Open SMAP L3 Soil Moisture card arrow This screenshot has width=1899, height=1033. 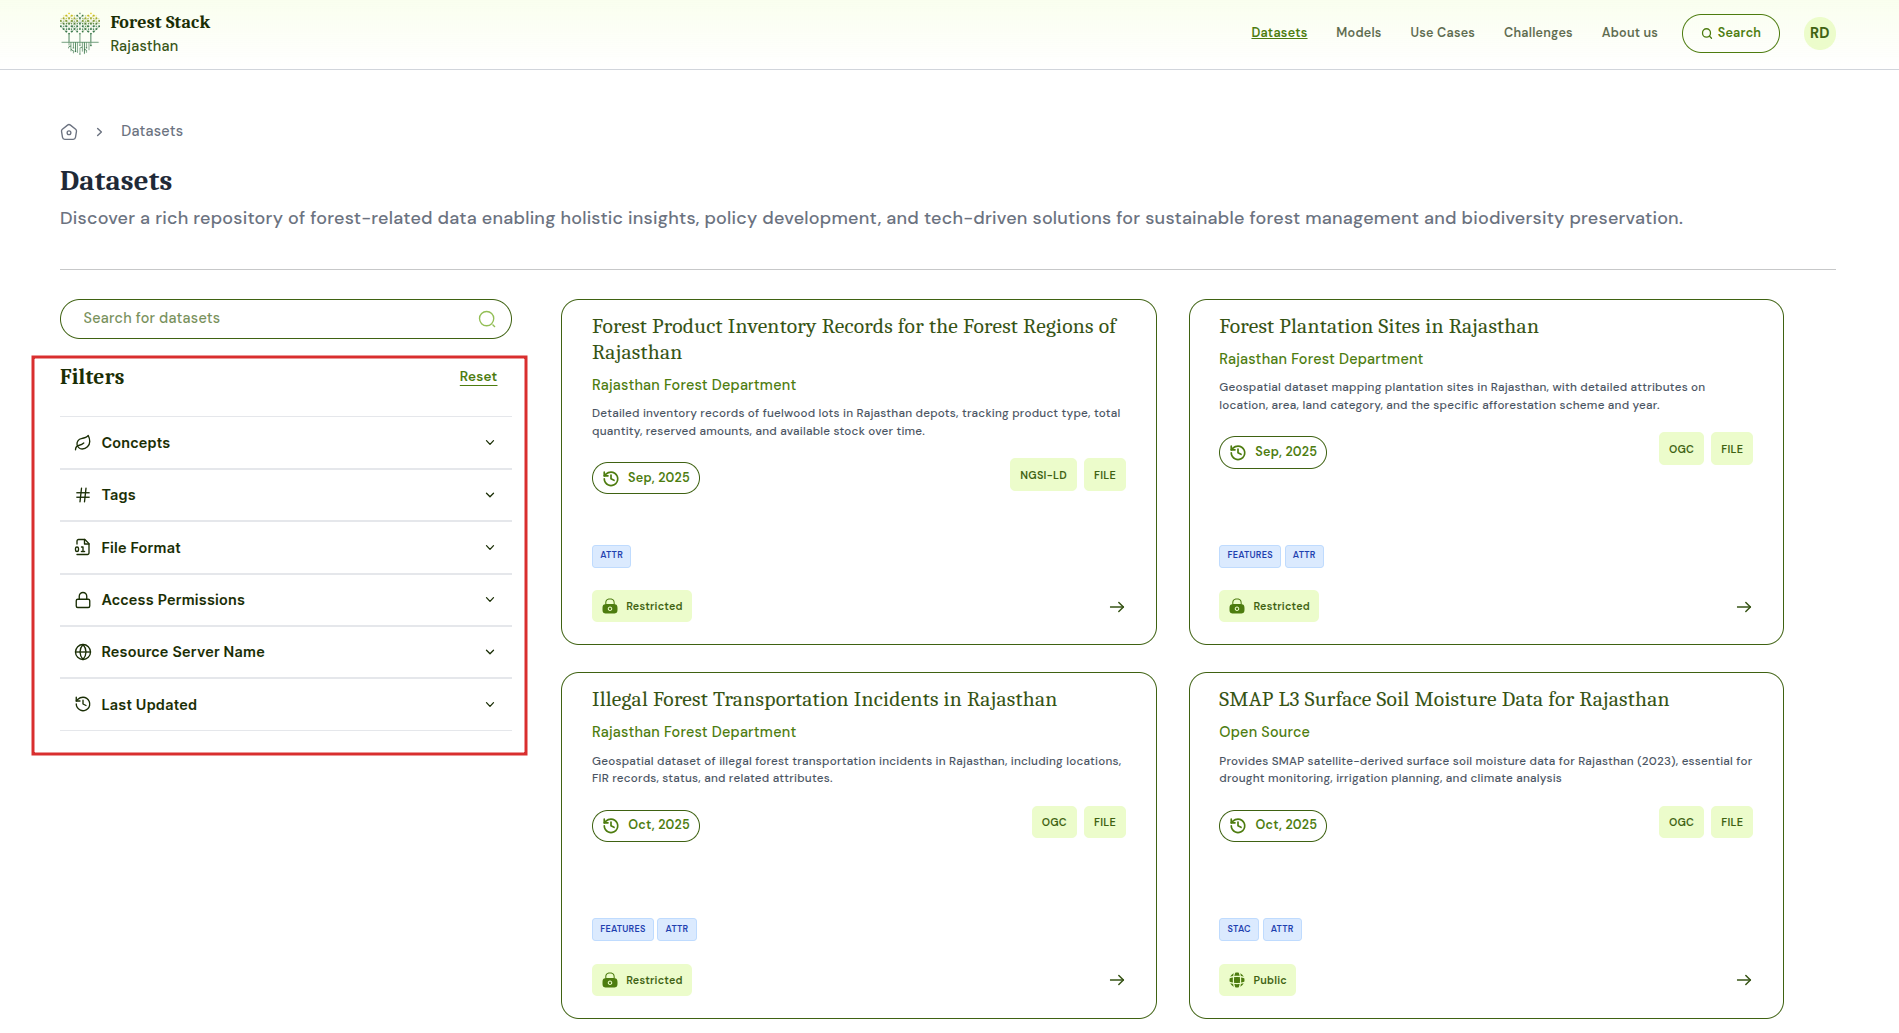click(1744, 980)
